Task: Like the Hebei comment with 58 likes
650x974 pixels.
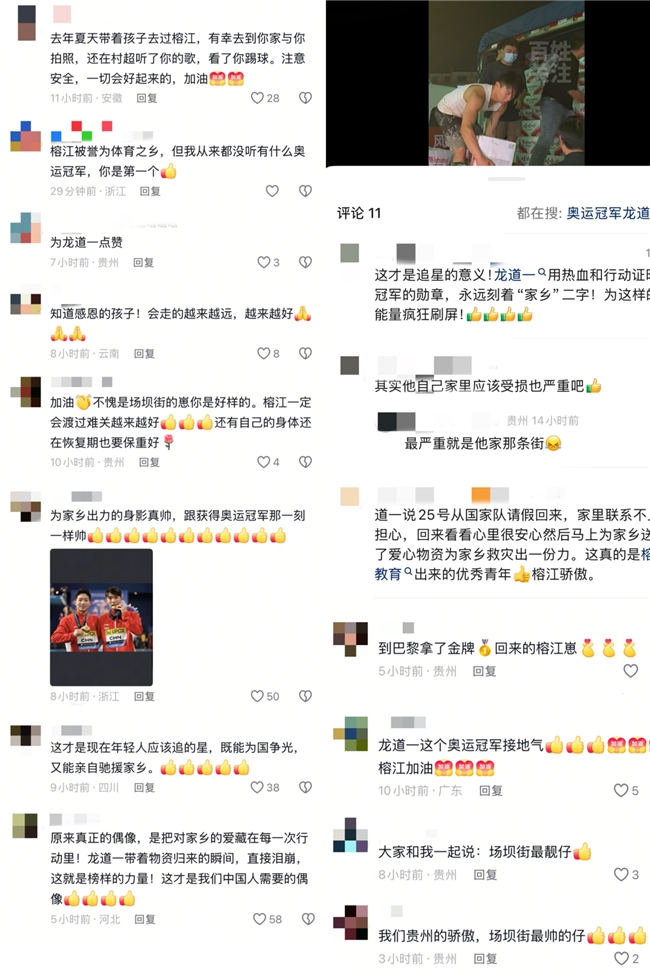Action: tap(259, 919)
